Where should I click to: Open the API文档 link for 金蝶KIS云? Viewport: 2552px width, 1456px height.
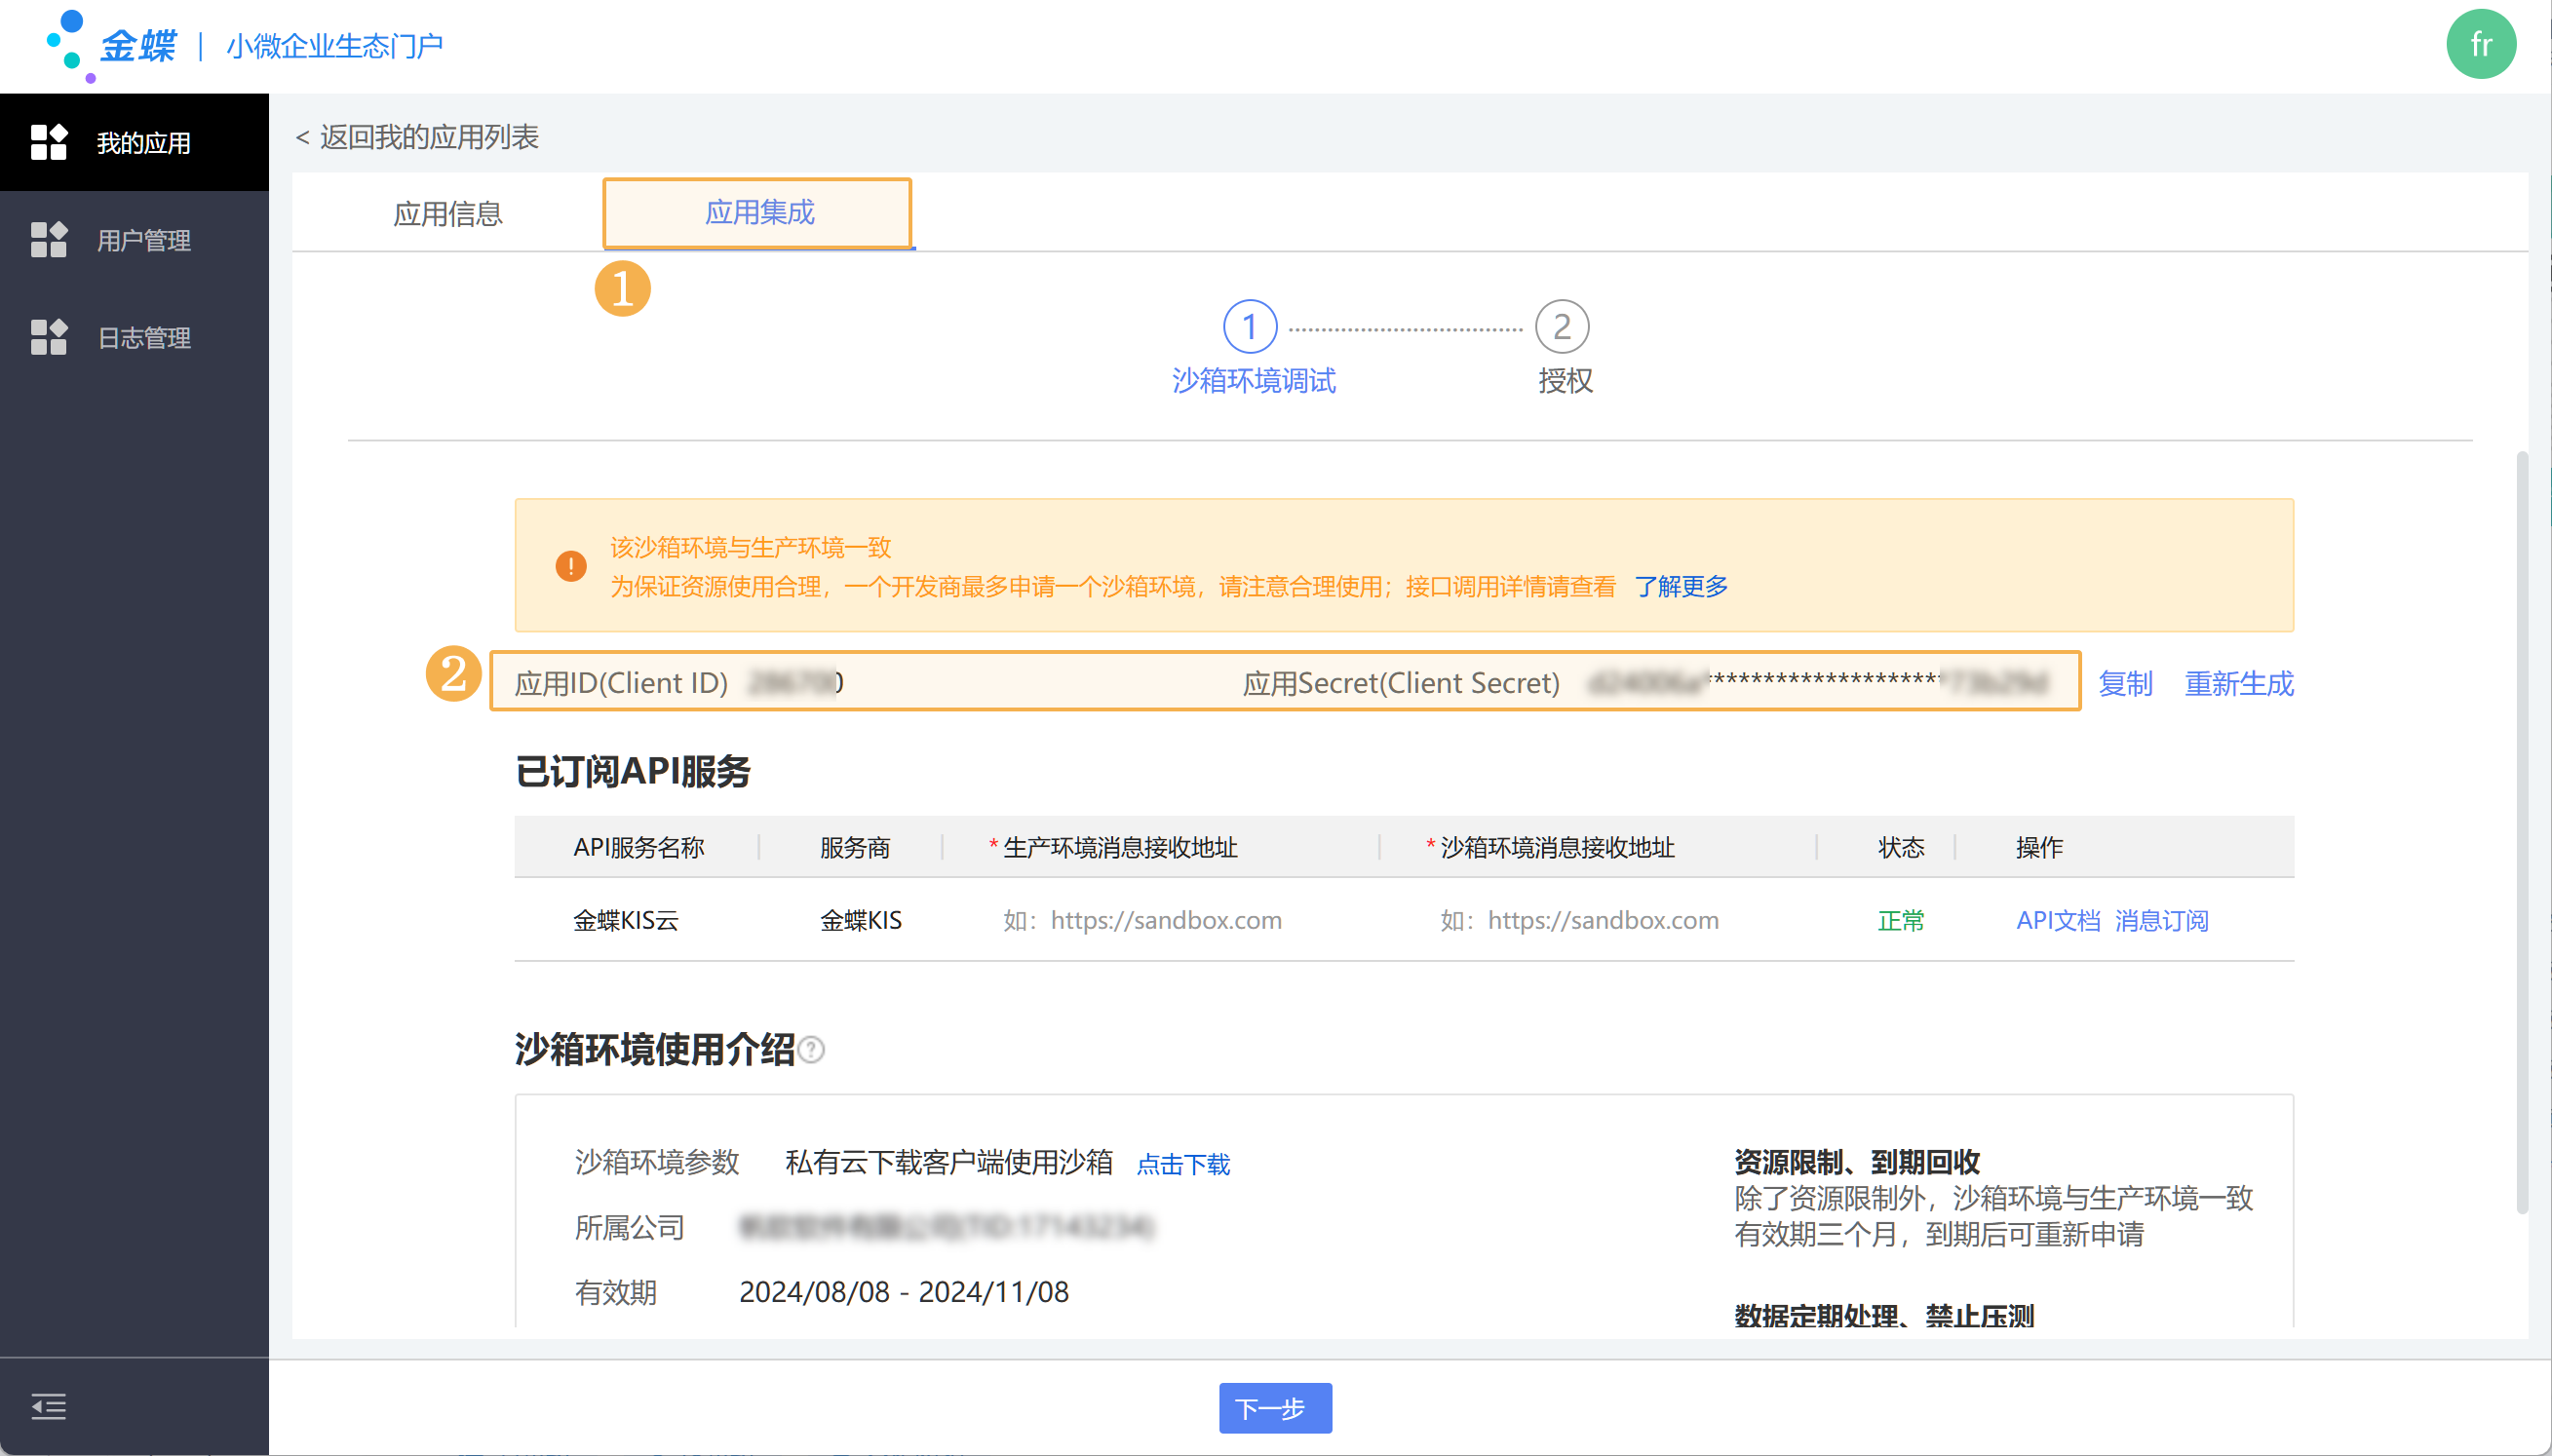click(x=2057, y=920)
